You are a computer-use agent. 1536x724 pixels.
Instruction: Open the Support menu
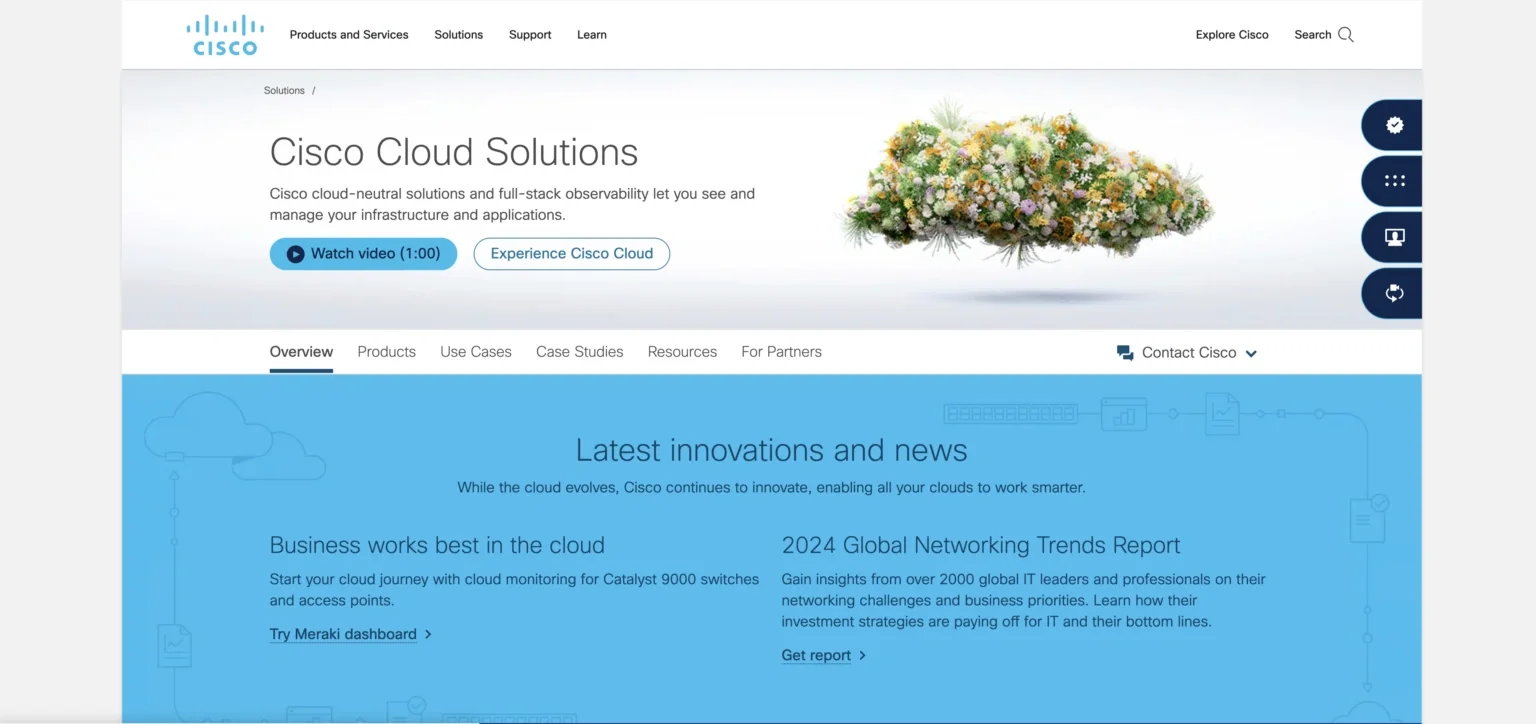[530, 35]
